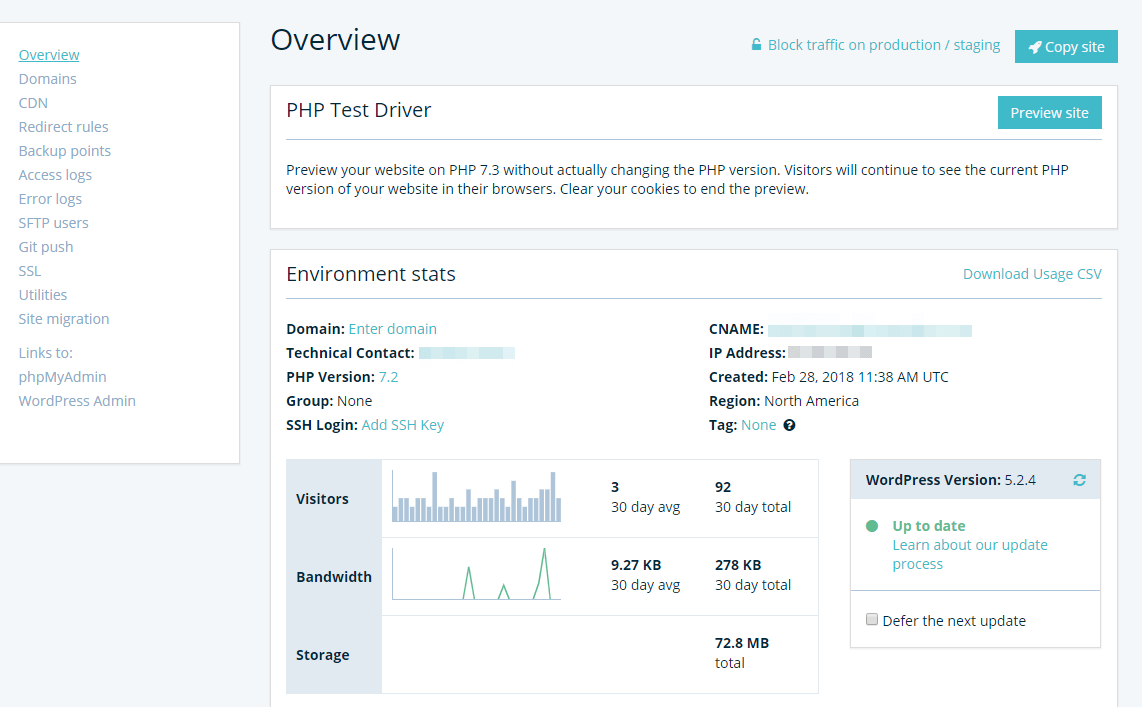
Task: Click the Bandwidth row label
Action: pyautogui.click(x=334, y=577)
